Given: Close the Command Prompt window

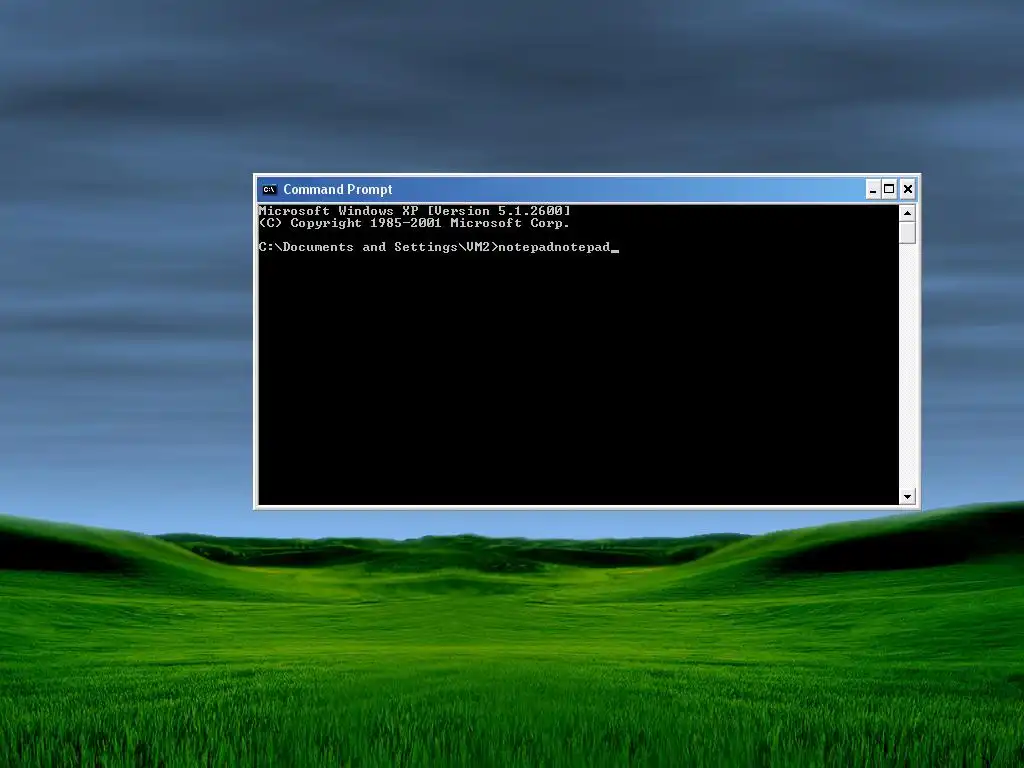Looking at the screenshot, I should pos(908,189).
